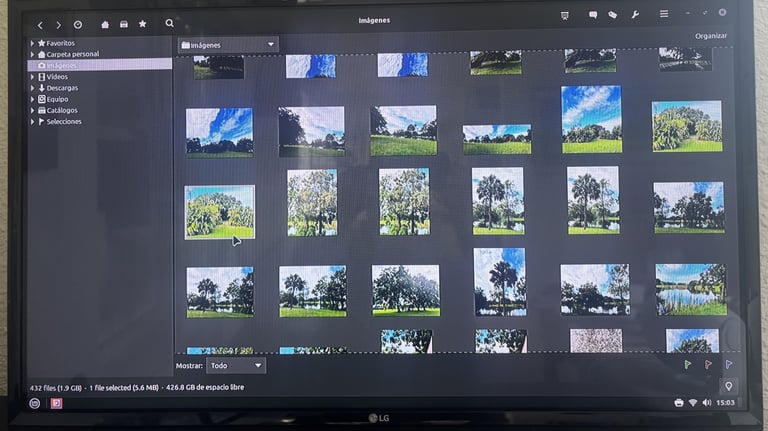Select Descargas in the sidebar
The height and width of the screenshot is (431, 768).
(x=62, y=88)
